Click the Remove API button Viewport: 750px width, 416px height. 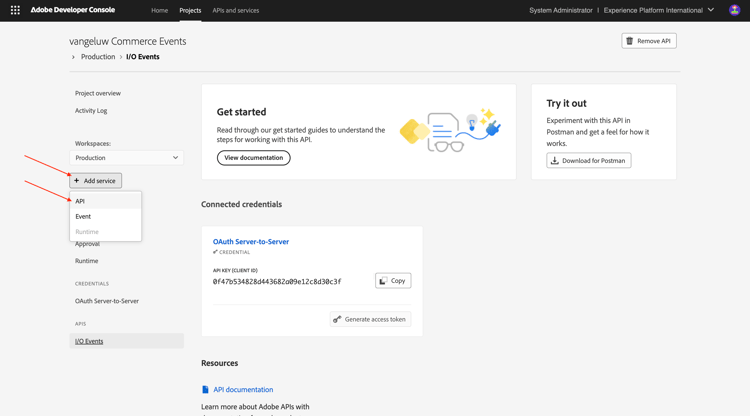pyautogui.click(x=649, y=41)
